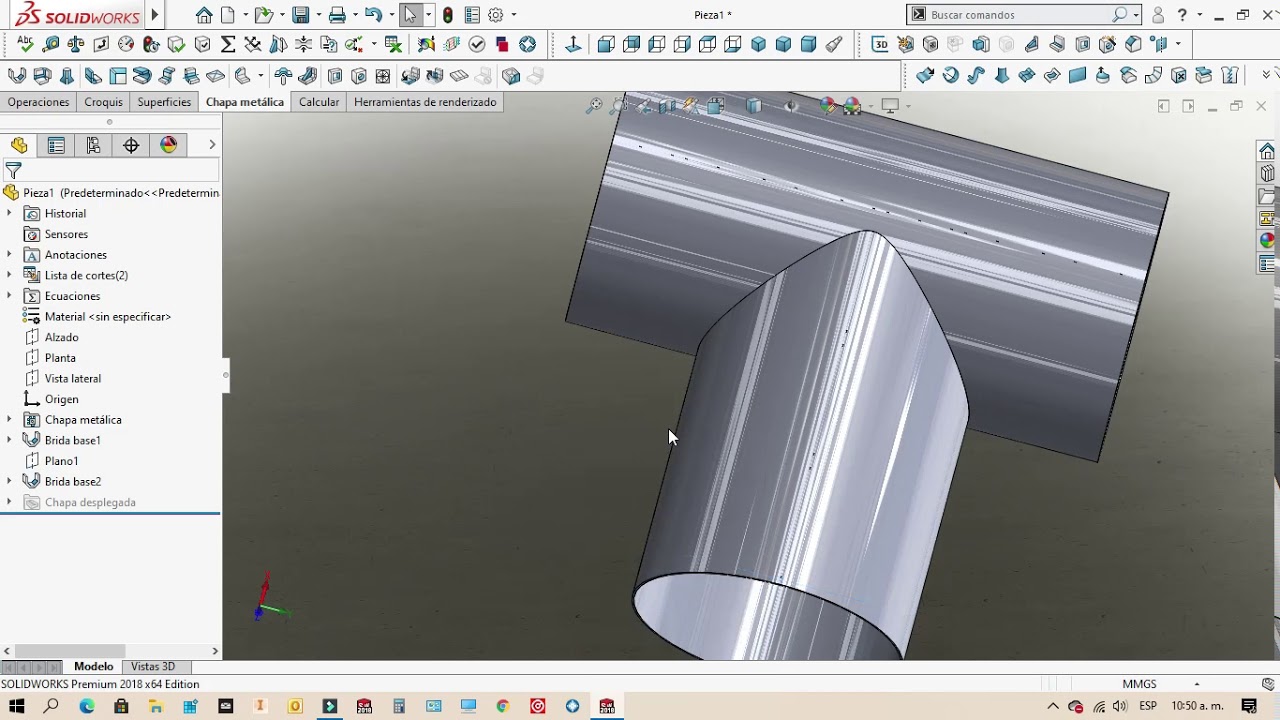Viewport: 1280px width, 720px height.
Task: Open the FeatureManager design tree tab
Action: pos(19,146)
